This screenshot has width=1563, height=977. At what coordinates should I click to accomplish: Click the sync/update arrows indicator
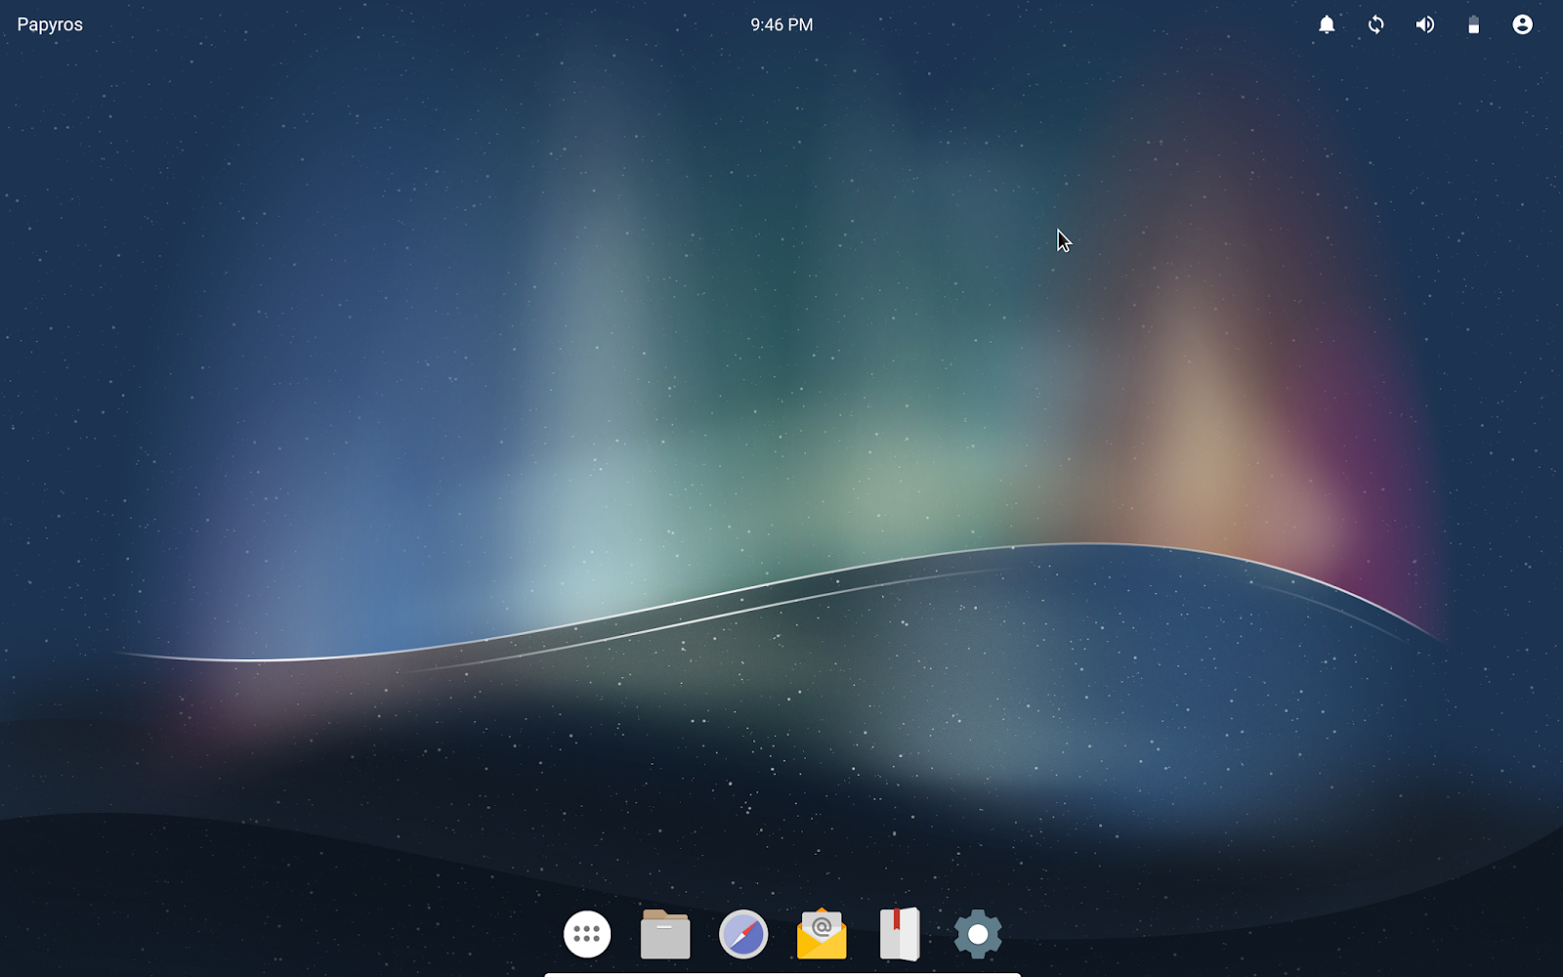pos(1376,25)
